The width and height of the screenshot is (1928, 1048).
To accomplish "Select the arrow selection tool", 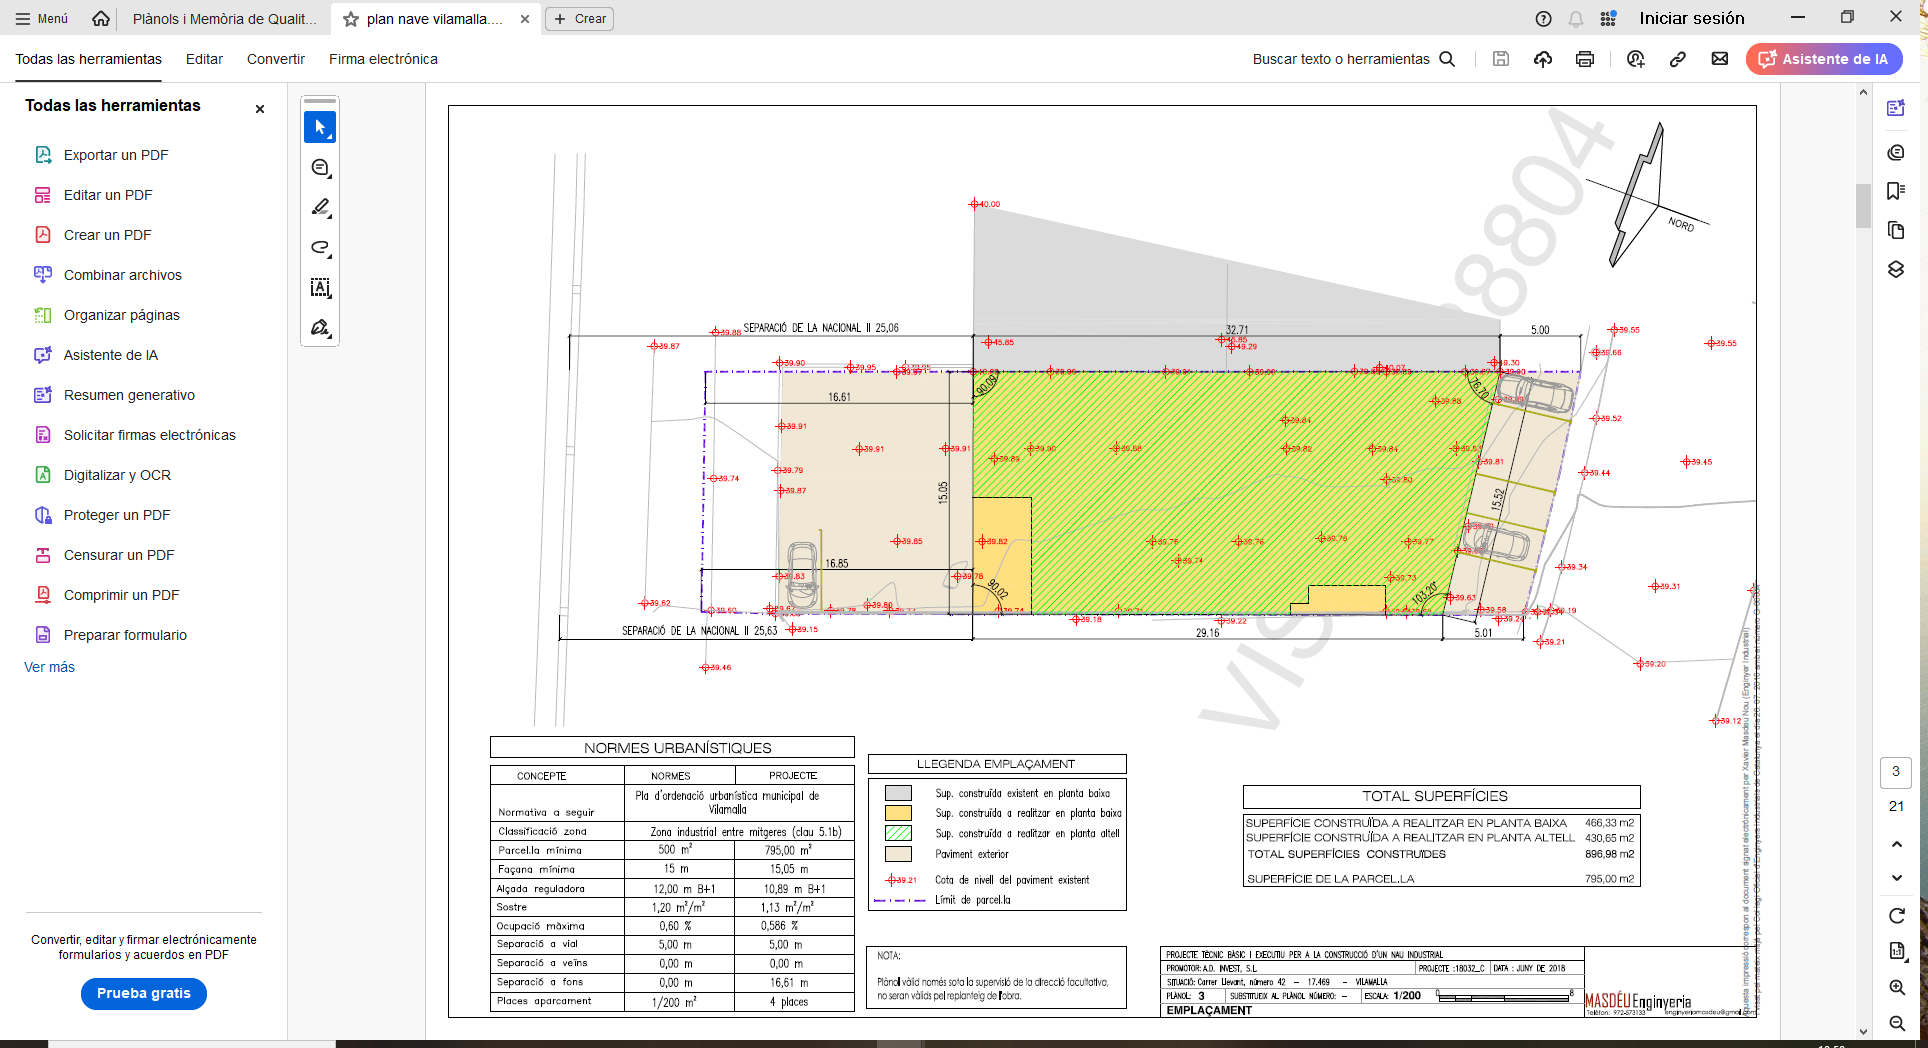I will pyautogui.click(x=320, y=128).
